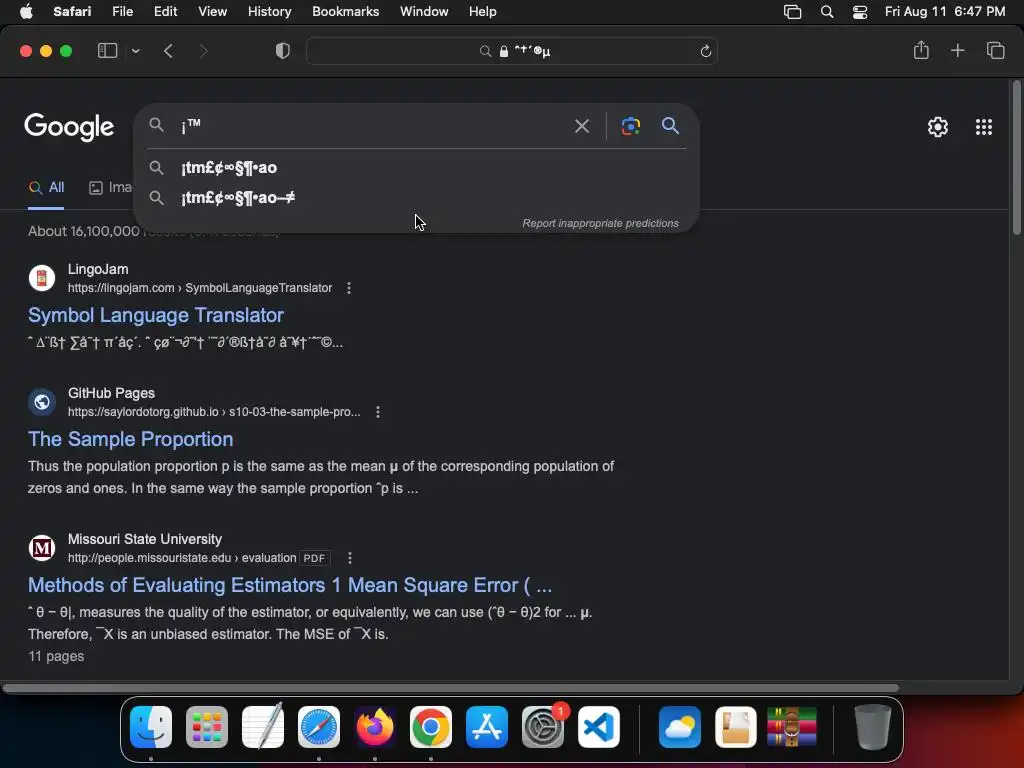
Task: Open the Trash in the Dock
Action: coord(872,727)
